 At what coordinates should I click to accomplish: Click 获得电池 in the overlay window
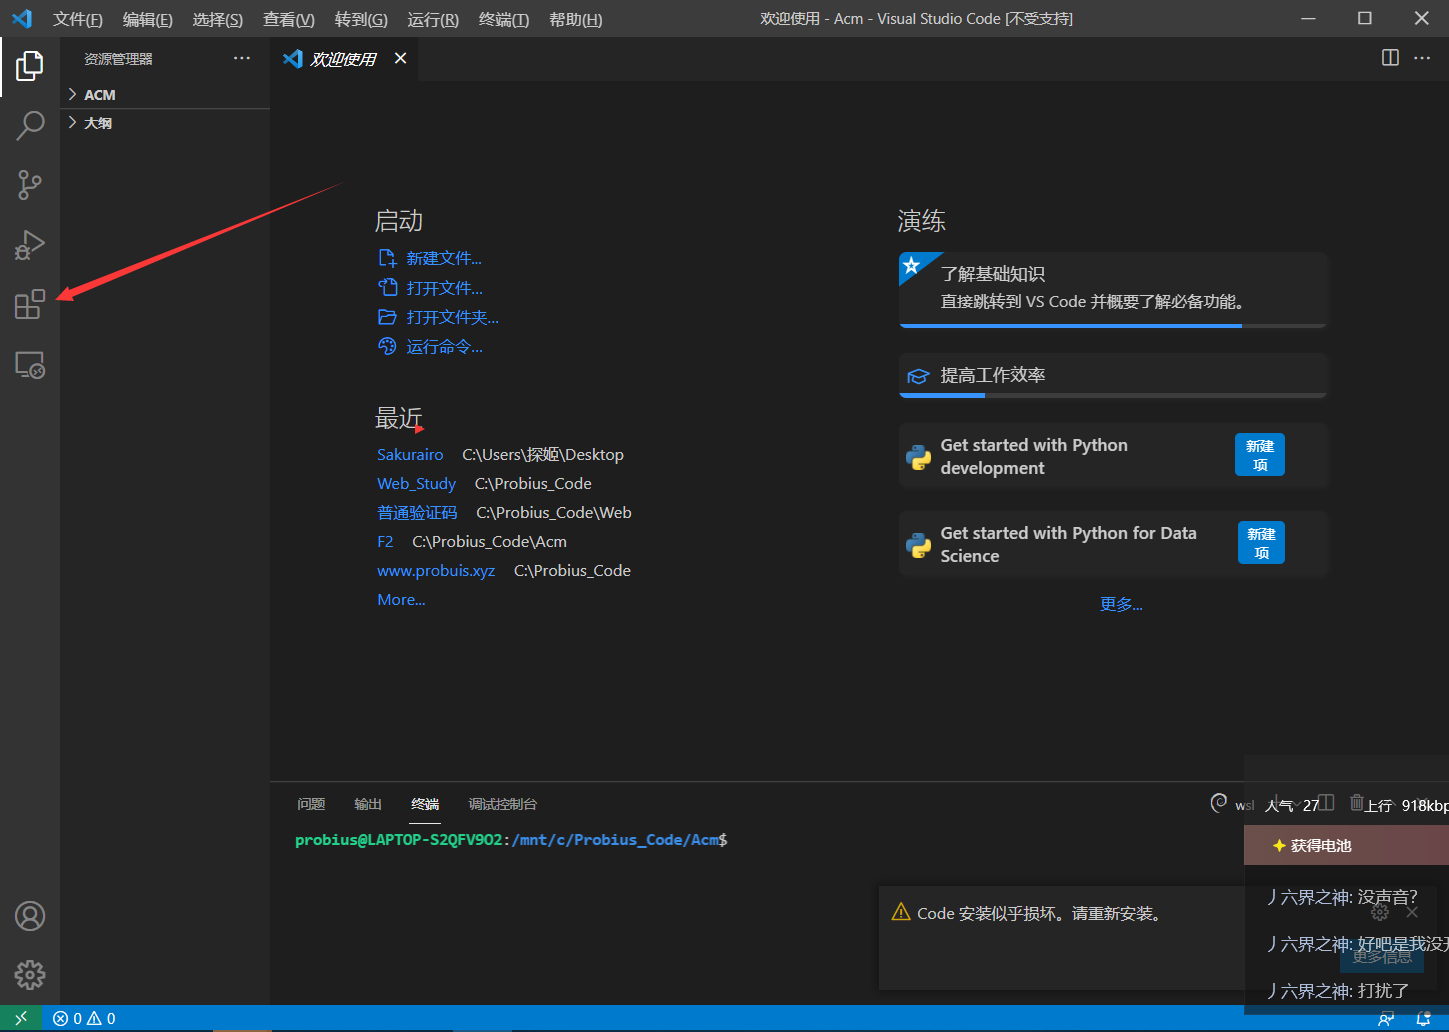[x=1320, y=846]
